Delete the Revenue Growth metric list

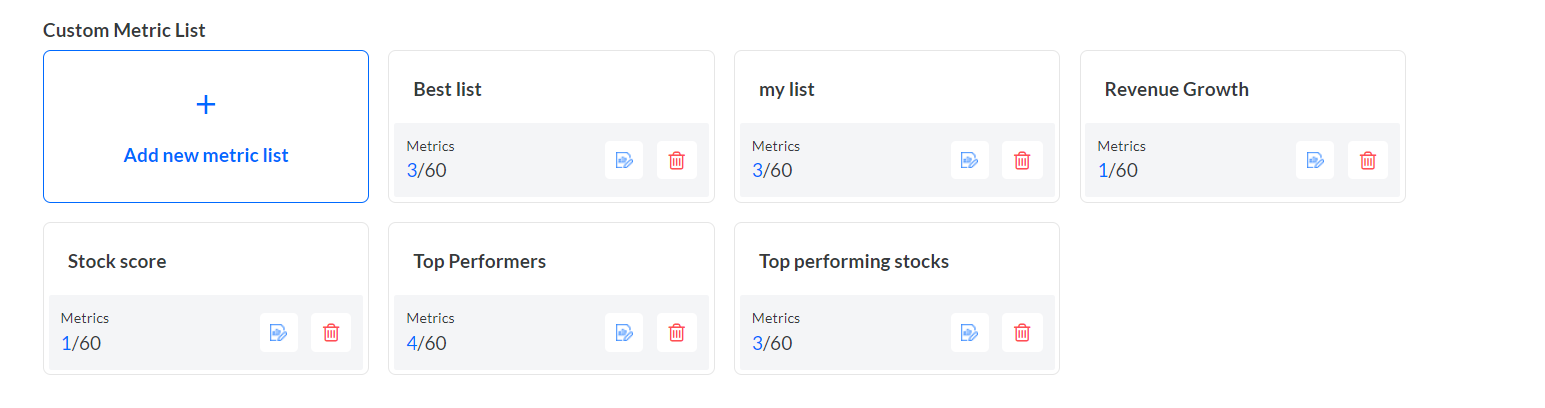pyautogui.click(x=1368, y=160)
